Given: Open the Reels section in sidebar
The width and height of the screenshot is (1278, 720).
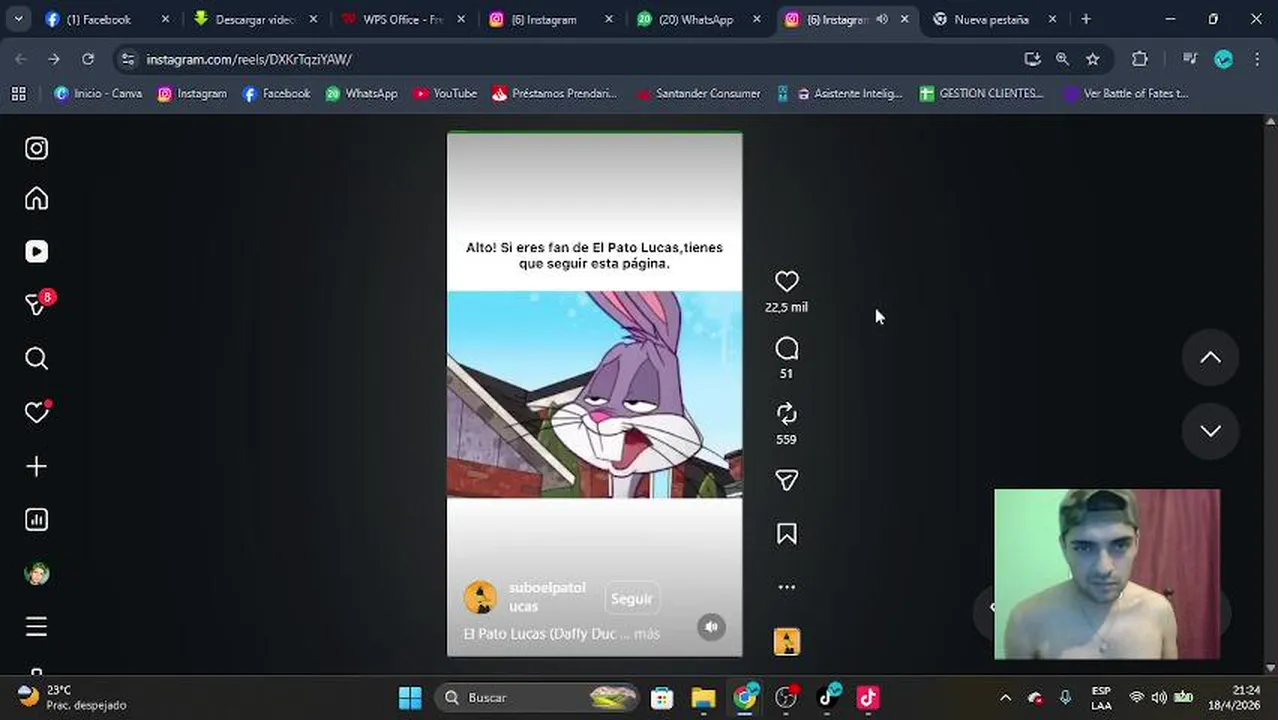Looking at the screenshot, I should tap(36, 252).
